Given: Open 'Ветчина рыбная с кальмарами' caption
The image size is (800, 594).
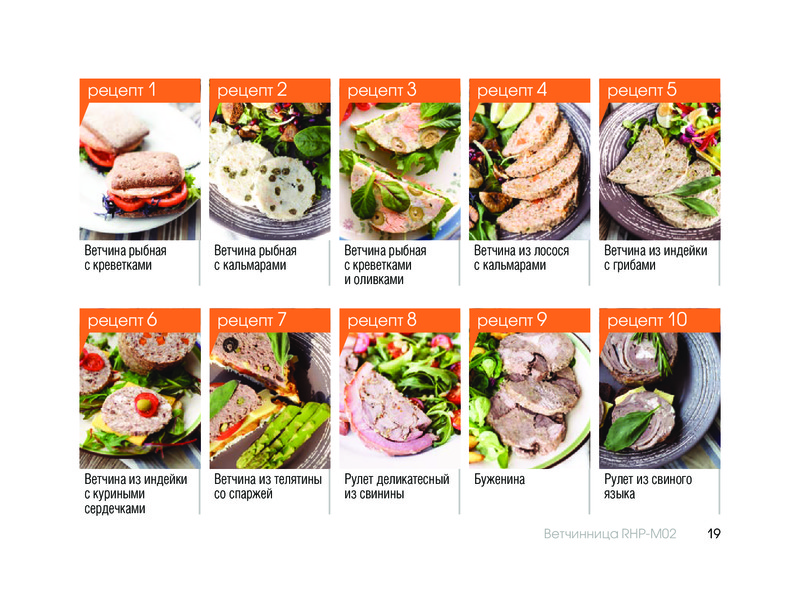Looking at the screenshot, I should [x=255, y=258].
